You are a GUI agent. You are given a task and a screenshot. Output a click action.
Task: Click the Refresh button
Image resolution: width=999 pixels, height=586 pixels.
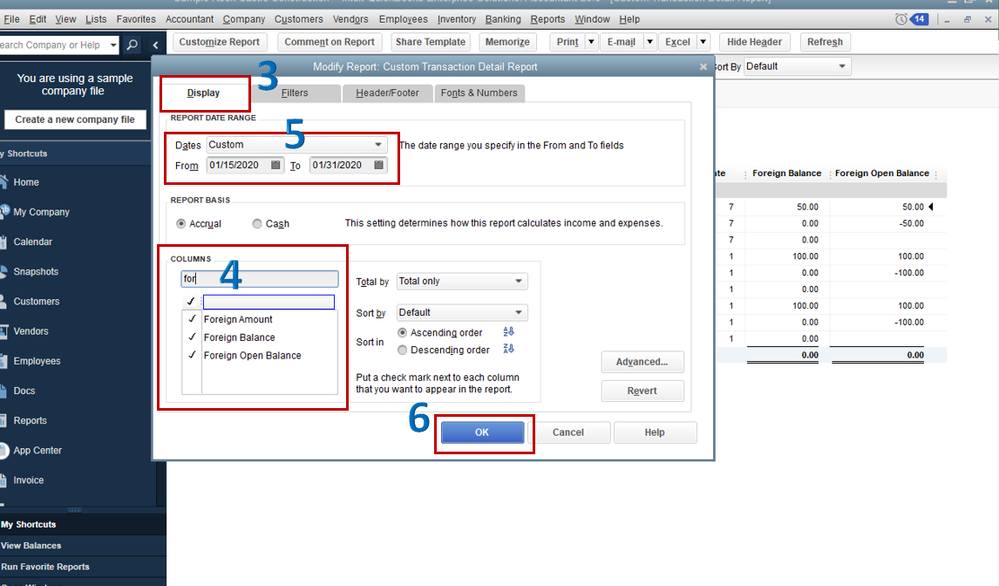pos(825,42)
